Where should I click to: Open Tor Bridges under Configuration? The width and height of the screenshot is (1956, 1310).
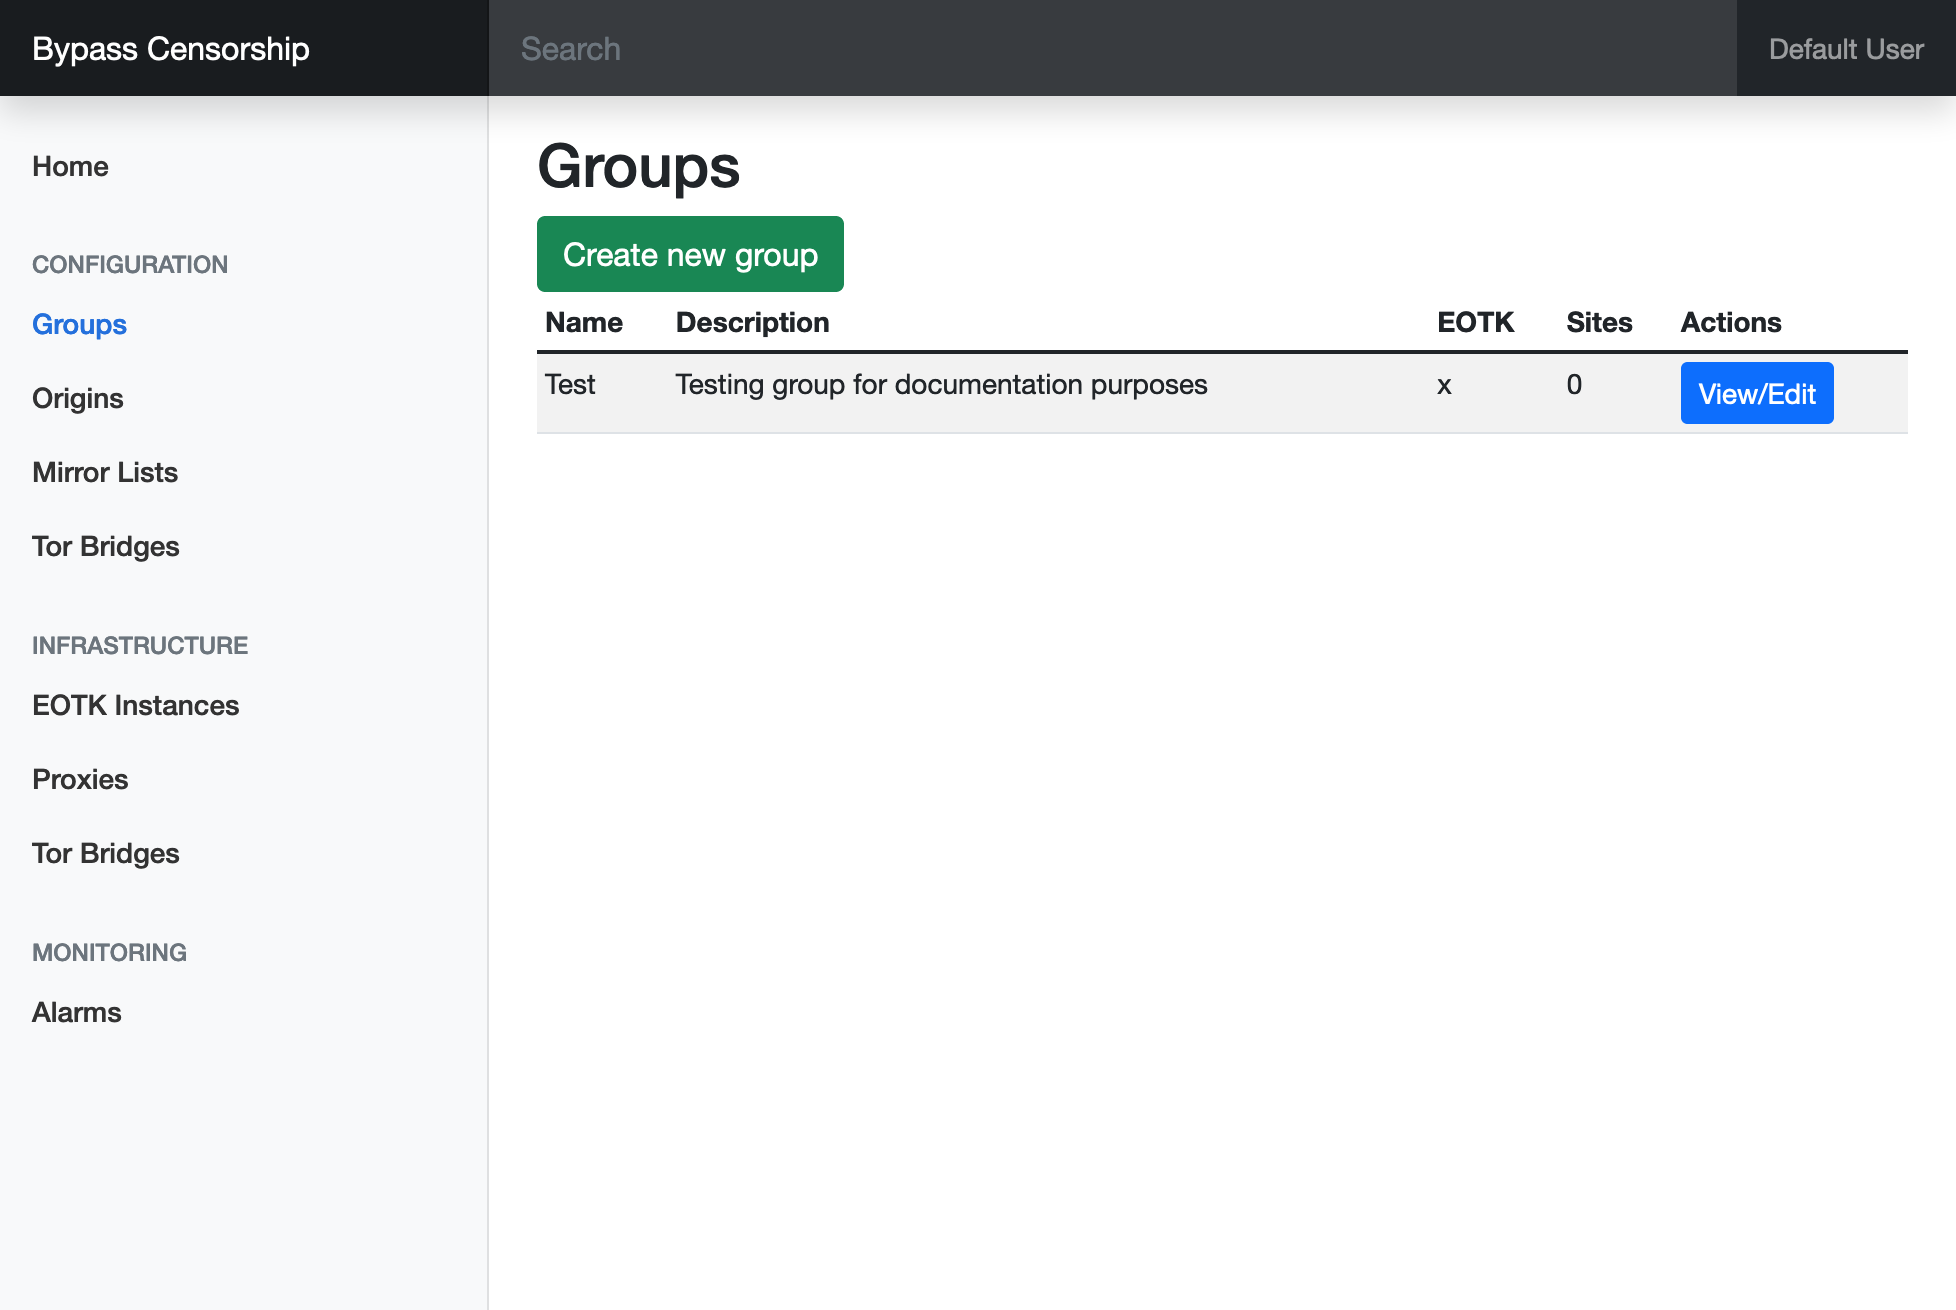105,546
